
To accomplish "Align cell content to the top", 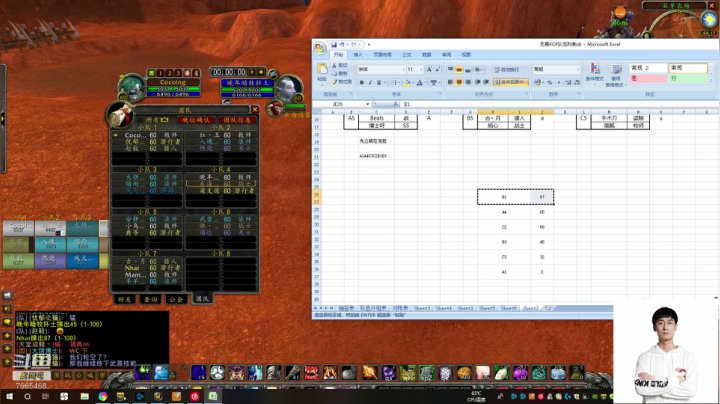I will pyautogui.click(x=450, y=69).
